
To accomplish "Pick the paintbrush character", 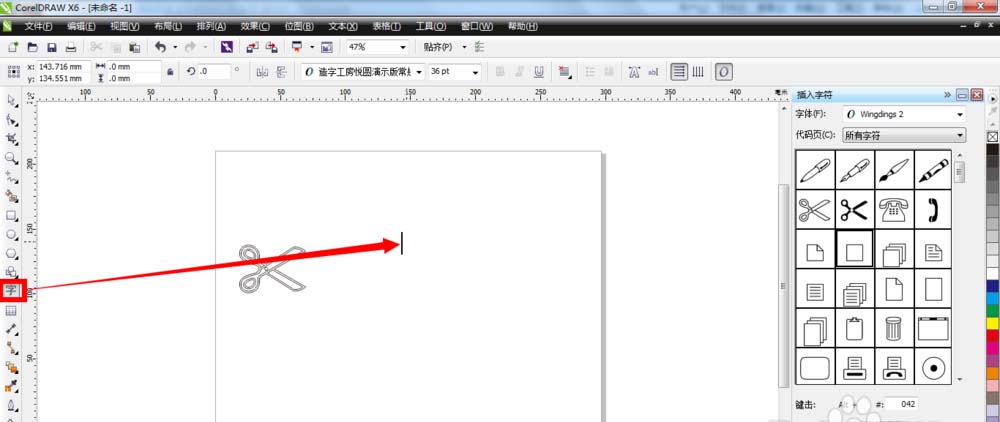I will tap(894, 170).
